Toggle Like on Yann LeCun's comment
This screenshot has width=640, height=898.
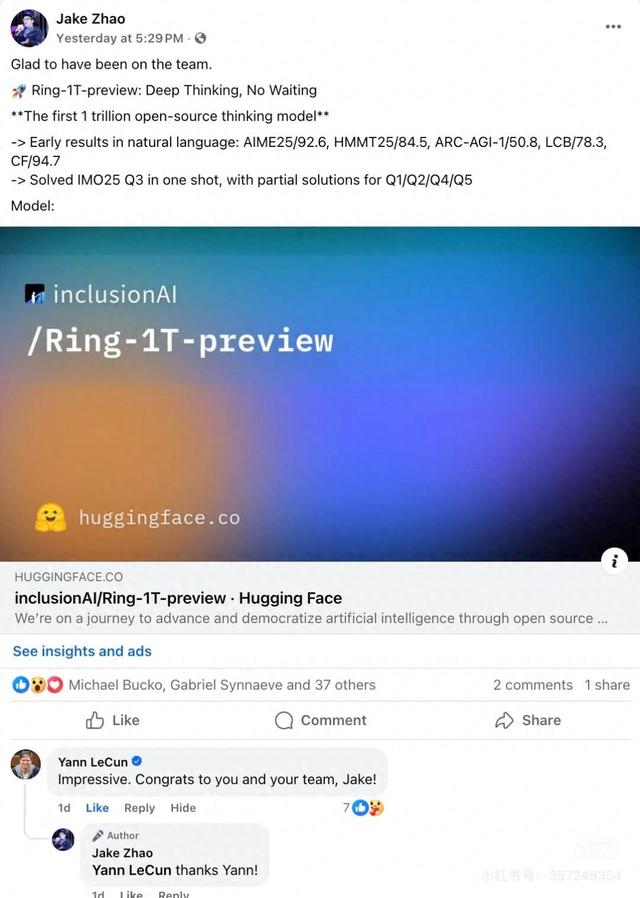(x=97, y=808)
